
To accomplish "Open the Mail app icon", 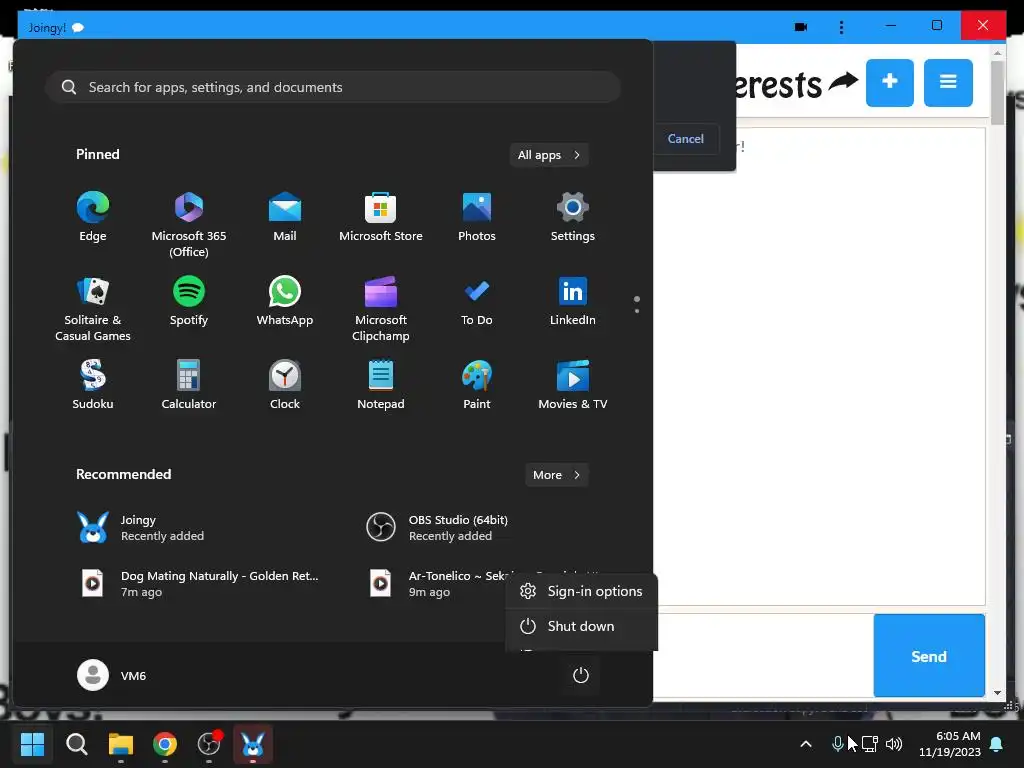I will [x=285, y=217].
